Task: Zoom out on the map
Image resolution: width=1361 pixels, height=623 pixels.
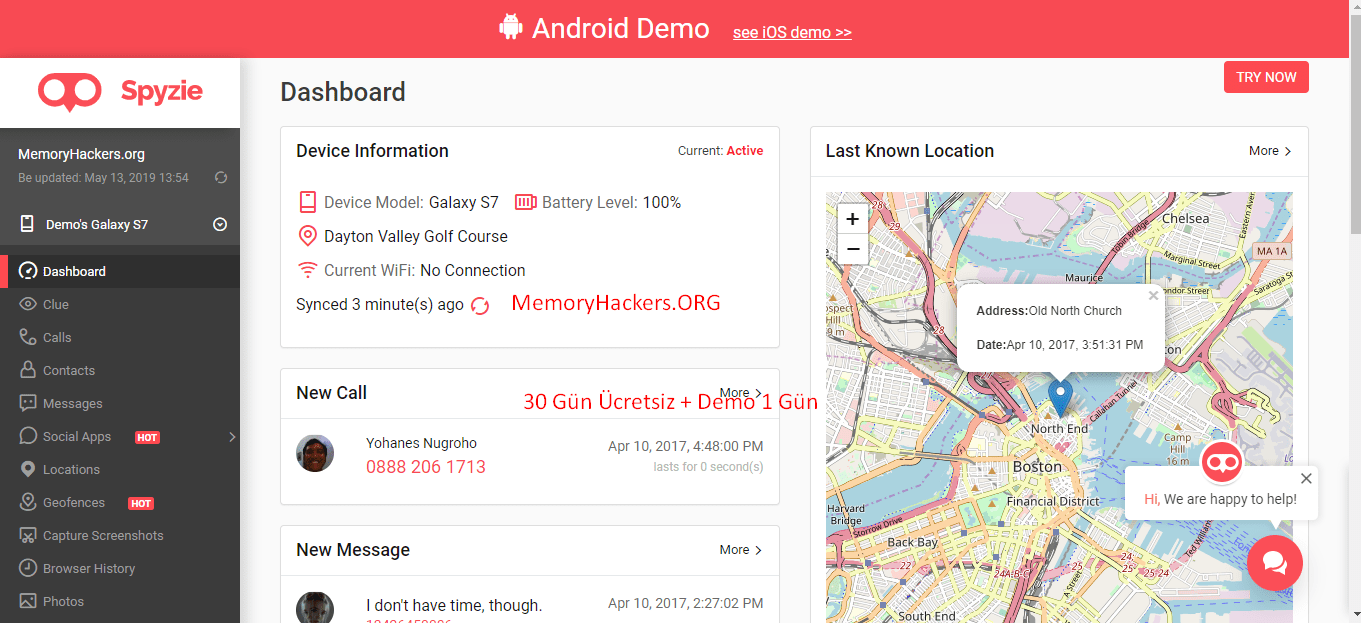Action: click(852, 249)
